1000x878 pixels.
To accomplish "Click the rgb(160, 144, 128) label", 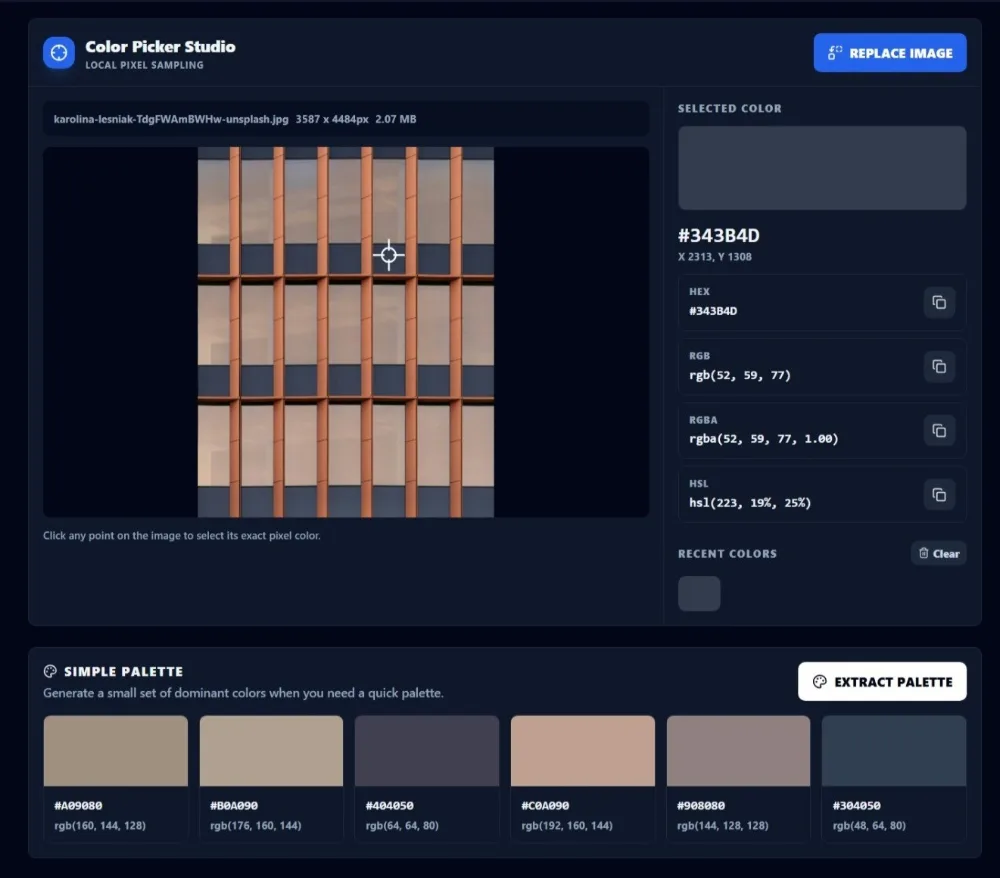I will pyautogui.click(x=100, y=826).
